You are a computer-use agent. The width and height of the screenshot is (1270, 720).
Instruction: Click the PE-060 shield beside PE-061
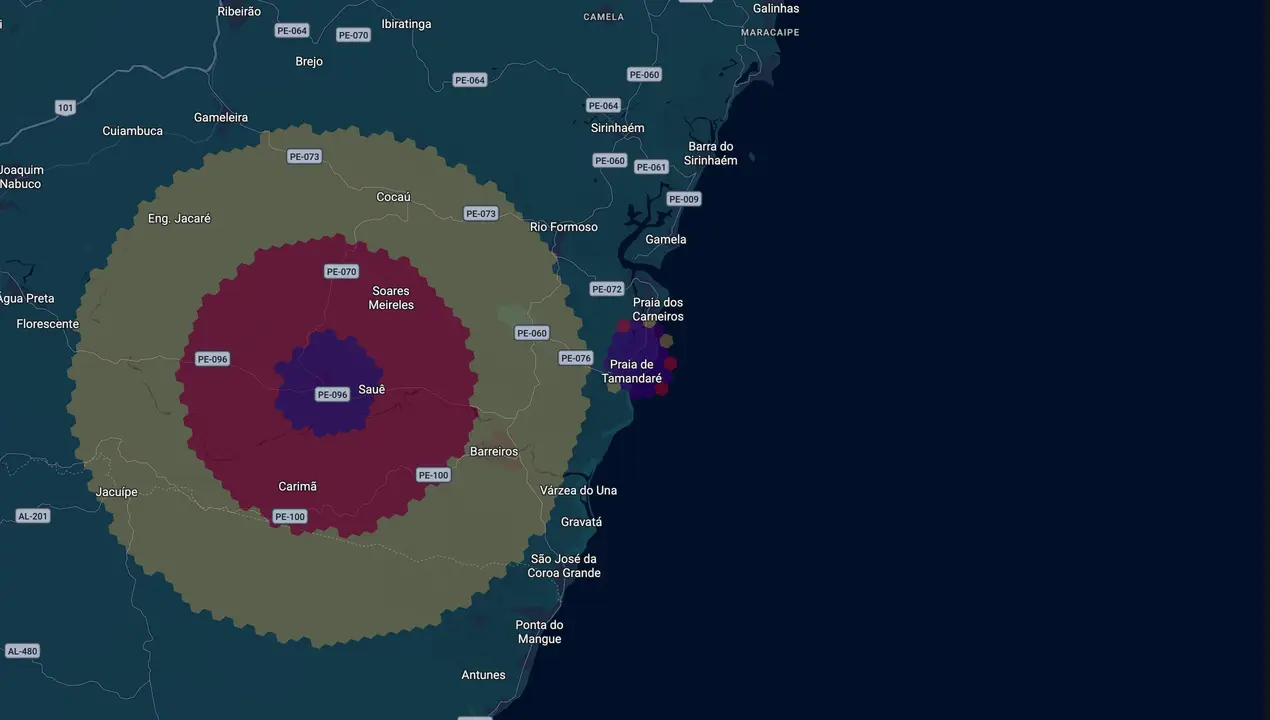pyautogui.click(x=610, y=161)
